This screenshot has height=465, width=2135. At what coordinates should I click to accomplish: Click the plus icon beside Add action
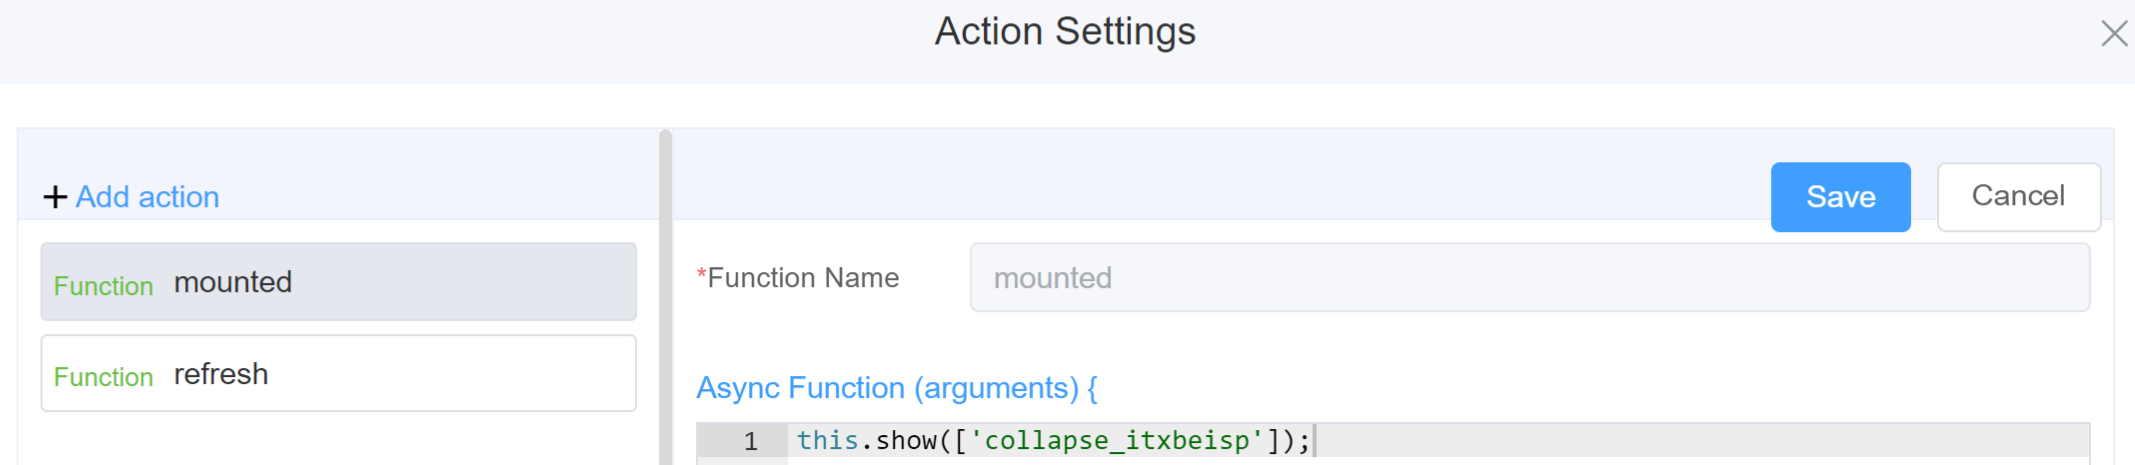point(55,197)
